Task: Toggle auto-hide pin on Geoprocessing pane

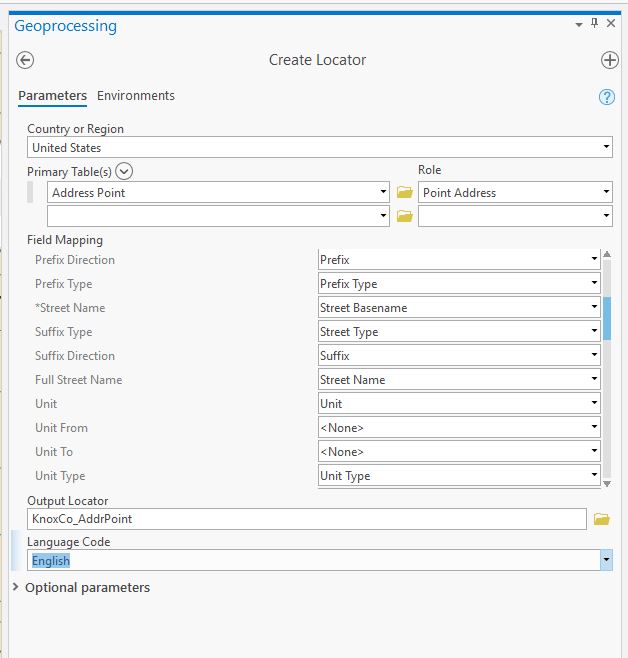Action: 594,24
